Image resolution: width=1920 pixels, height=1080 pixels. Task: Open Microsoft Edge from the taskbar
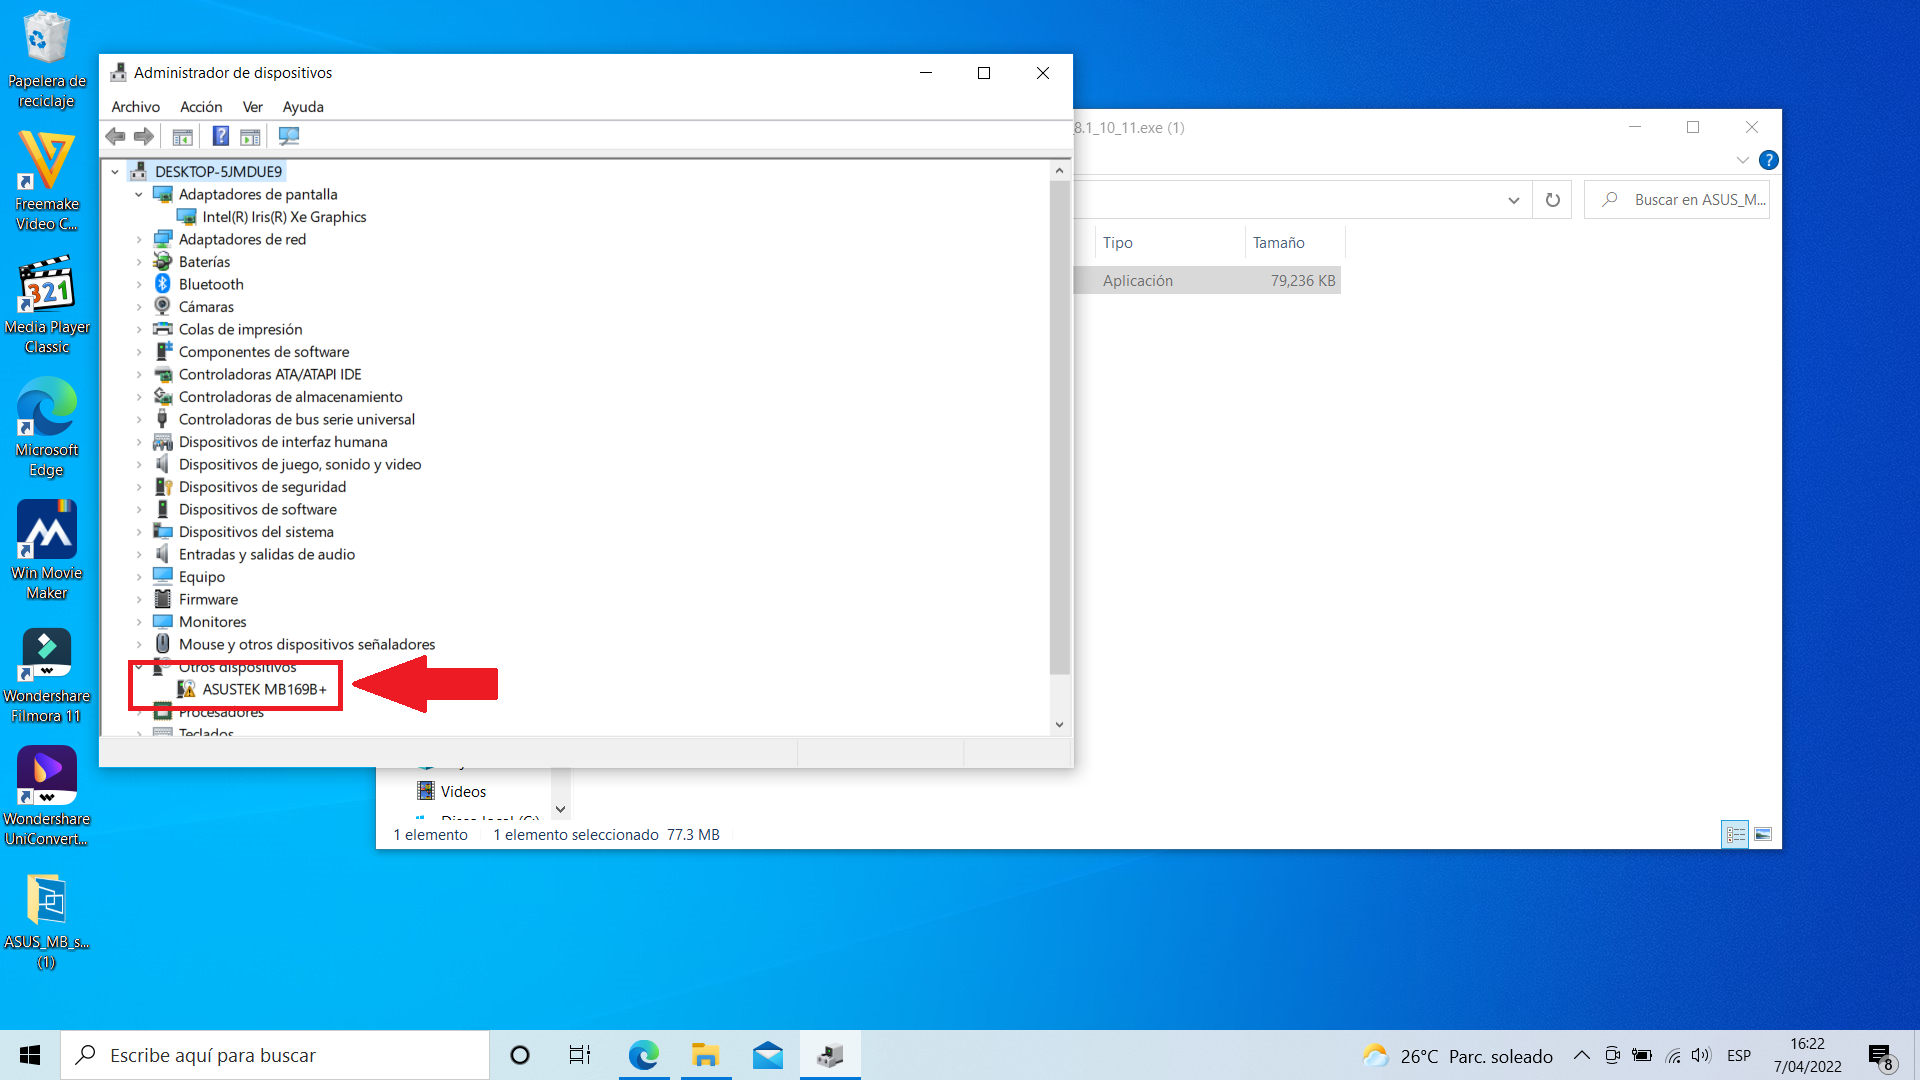click(644, 1055)
